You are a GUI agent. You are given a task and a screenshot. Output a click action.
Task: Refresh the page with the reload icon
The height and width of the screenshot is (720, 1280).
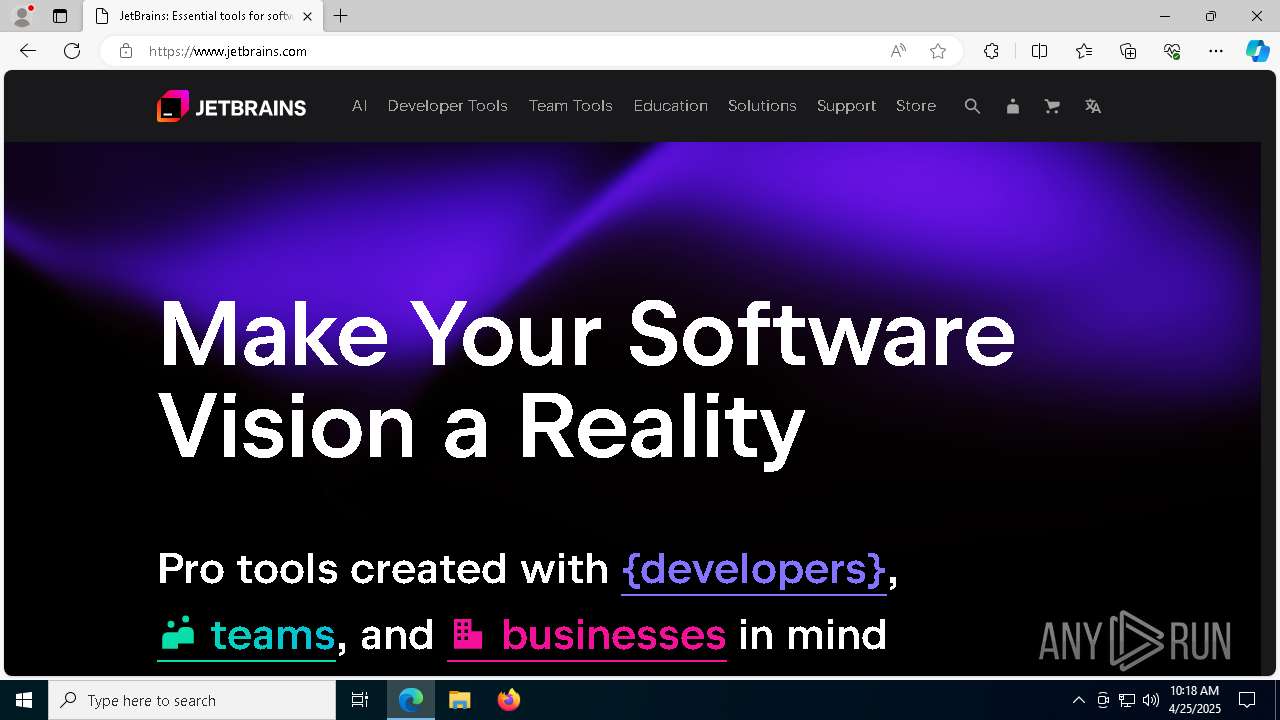coord(72,51)
